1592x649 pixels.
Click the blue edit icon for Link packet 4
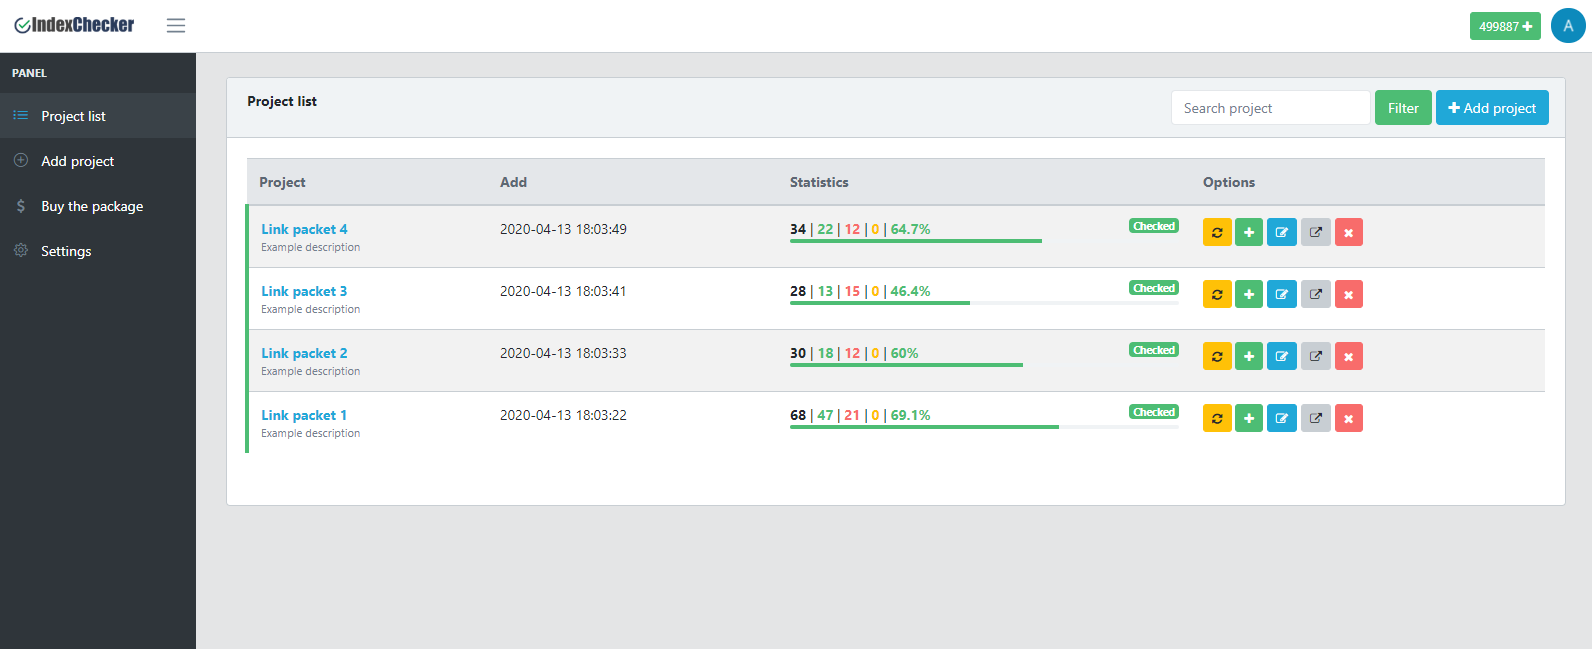tap(1281, 232)
